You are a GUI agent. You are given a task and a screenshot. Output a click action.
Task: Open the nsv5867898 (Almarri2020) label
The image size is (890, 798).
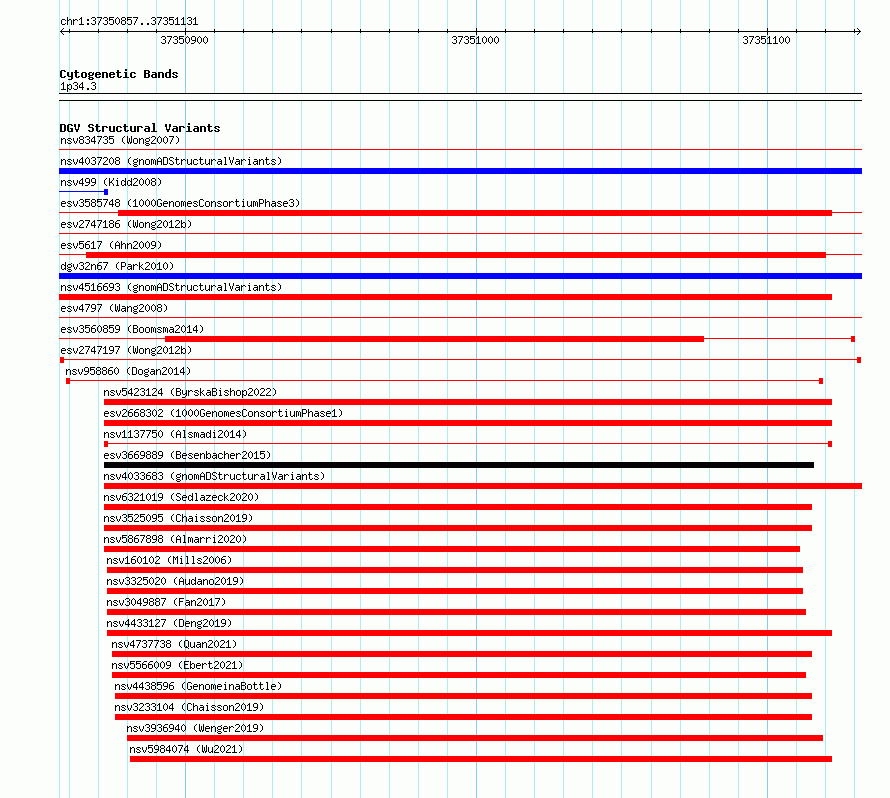(175, 539)
